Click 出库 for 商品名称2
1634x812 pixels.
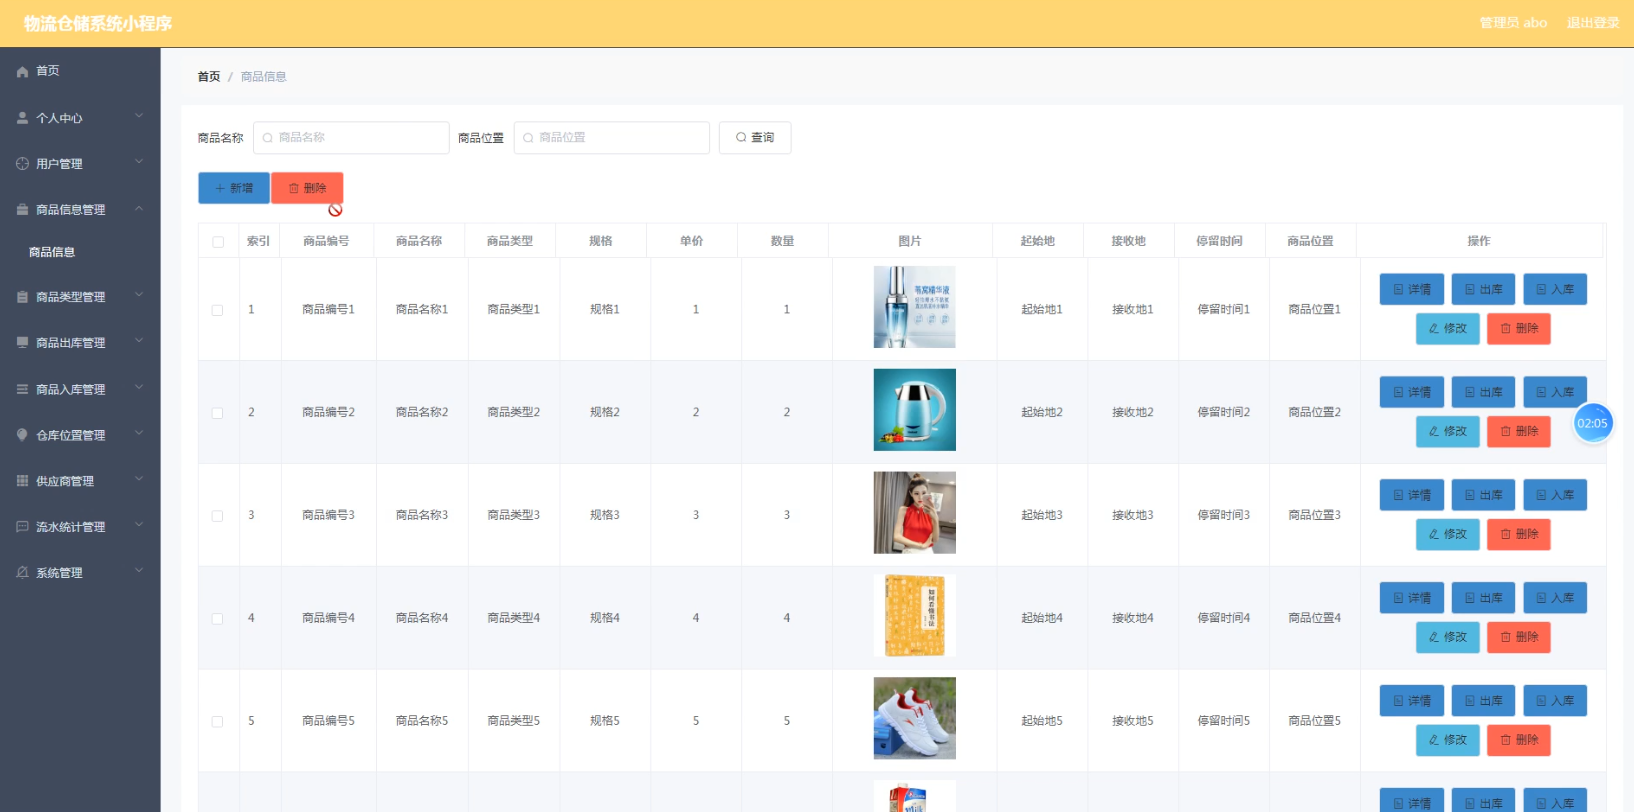(x=1484, y=392)
